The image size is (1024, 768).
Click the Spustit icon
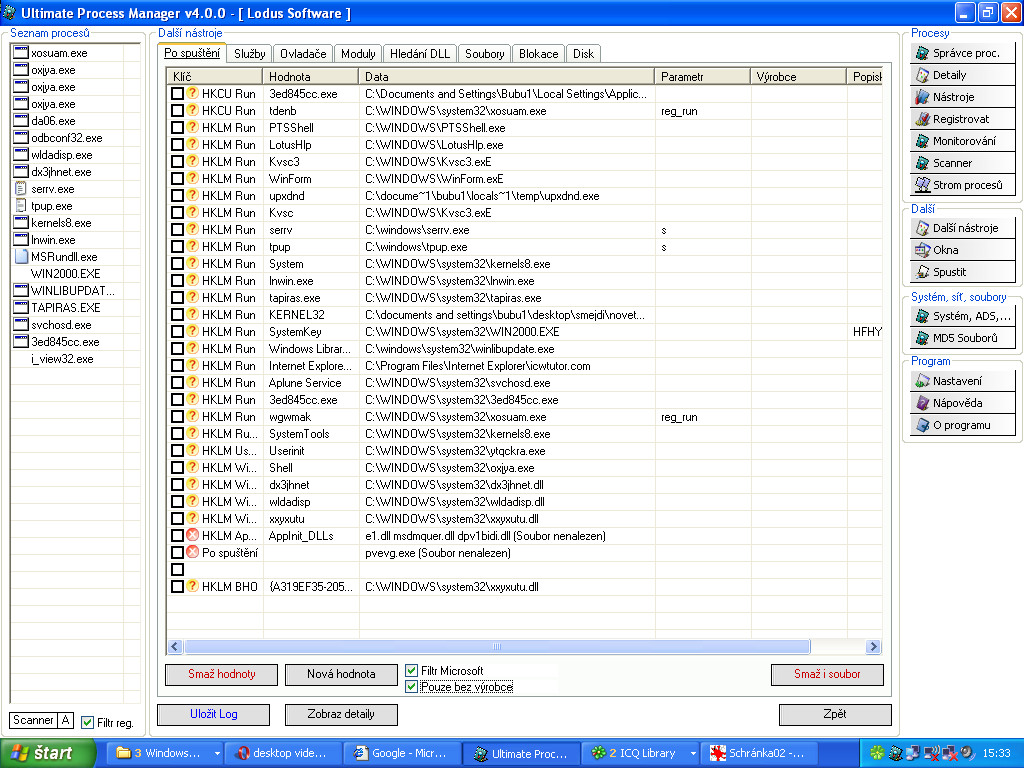[921, 272]
